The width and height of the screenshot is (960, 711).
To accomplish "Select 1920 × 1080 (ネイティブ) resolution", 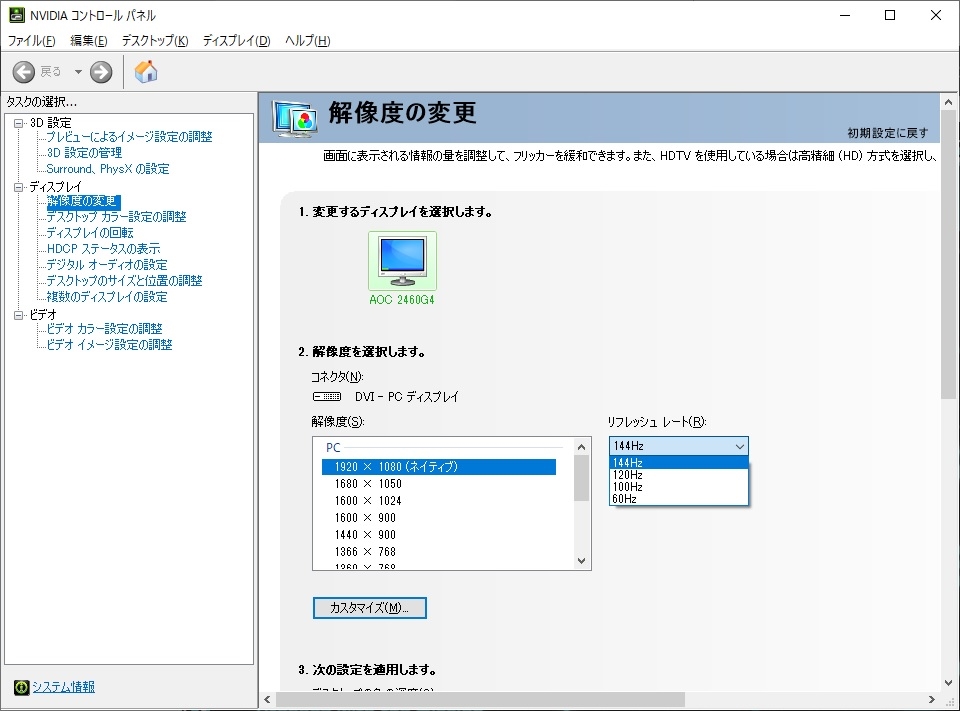I will coord(439,467).
